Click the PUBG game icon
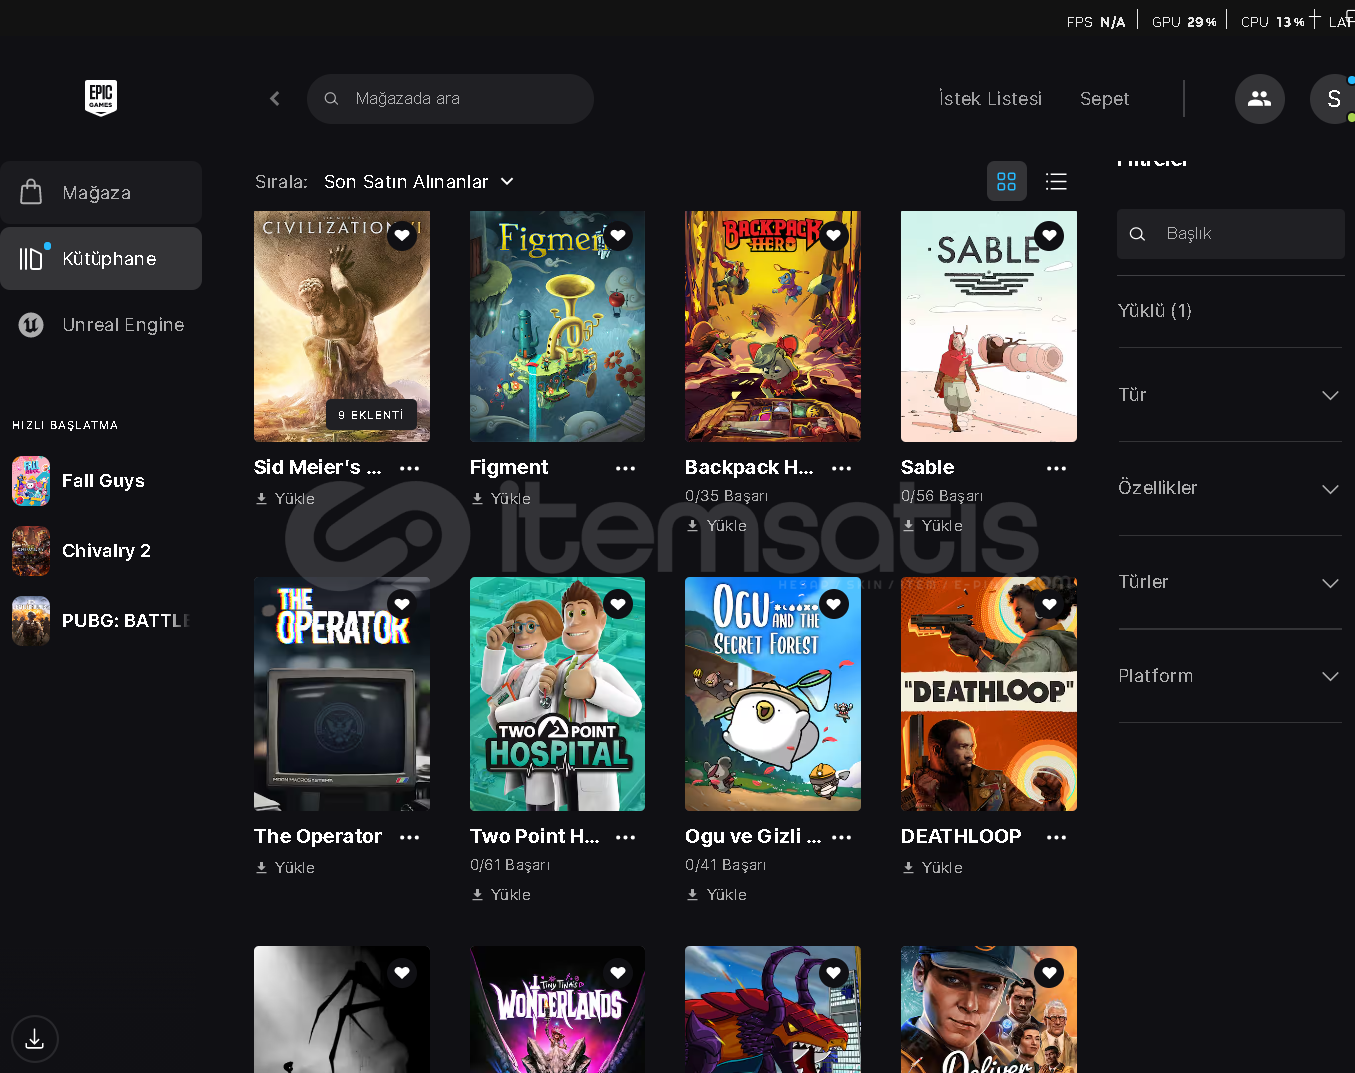The height and width of the screenshot is (1073, 1355). [x=31, y=621]
